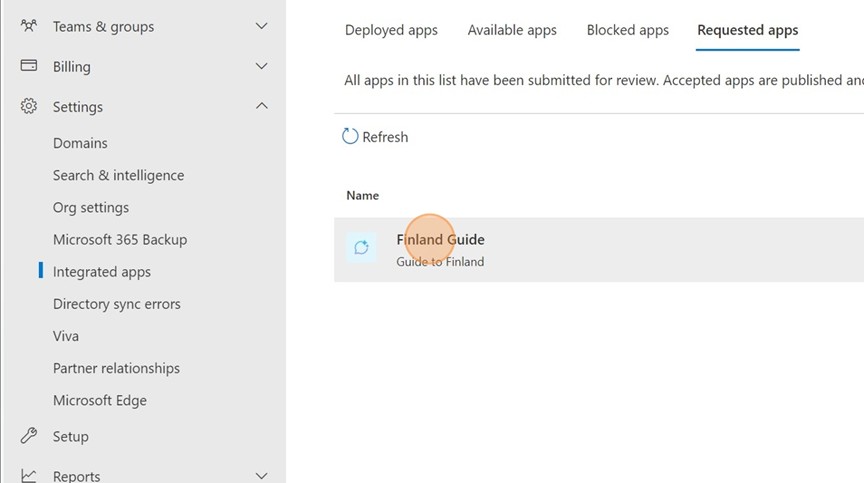Sort the list by Name column header

click(363, 195)
